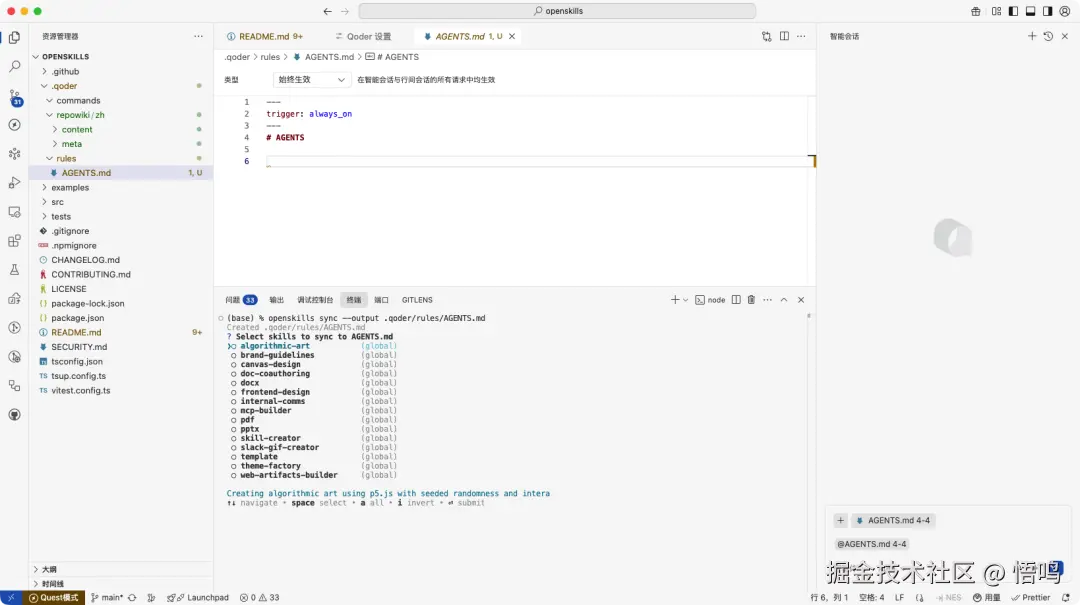Open the Search view in activity bar
Image resolution: width=1080 pixels, height=605 pixels.
(14, 66)
